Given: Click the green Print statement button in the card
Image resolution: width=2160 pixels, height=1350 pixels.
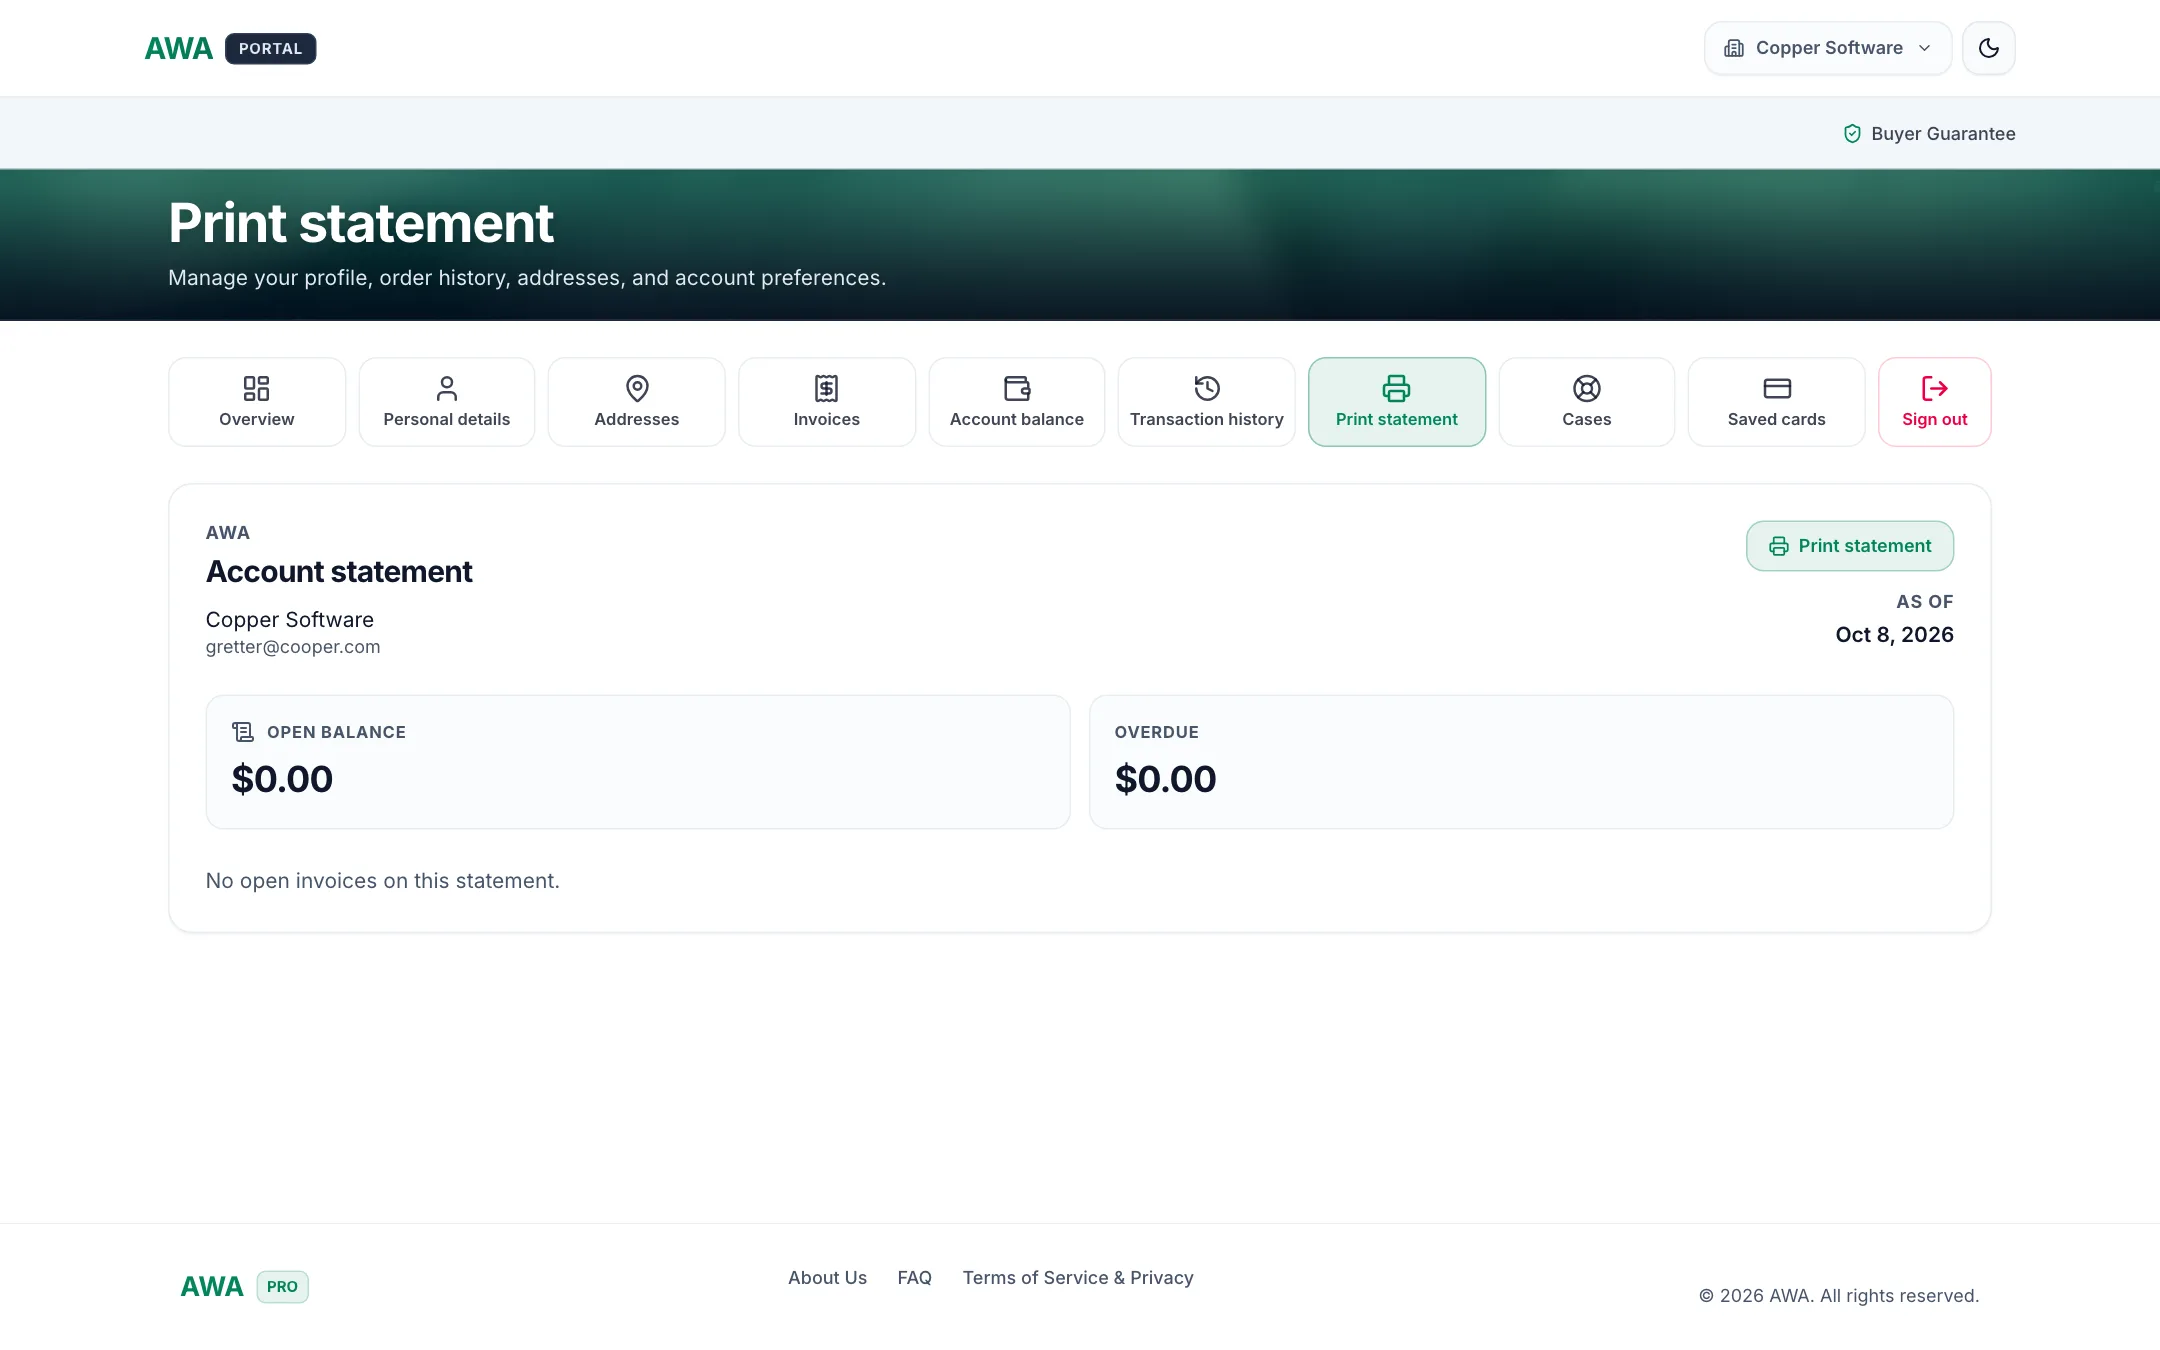Looking at the screenshot, I should click(x=1850, y=546).
